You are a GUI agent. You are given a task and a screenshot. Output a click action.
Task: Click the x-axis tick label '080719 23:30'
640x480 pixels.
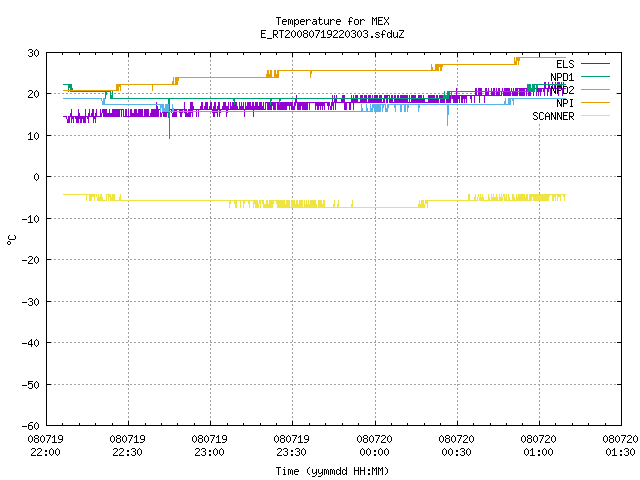click(x=291, y=446)
